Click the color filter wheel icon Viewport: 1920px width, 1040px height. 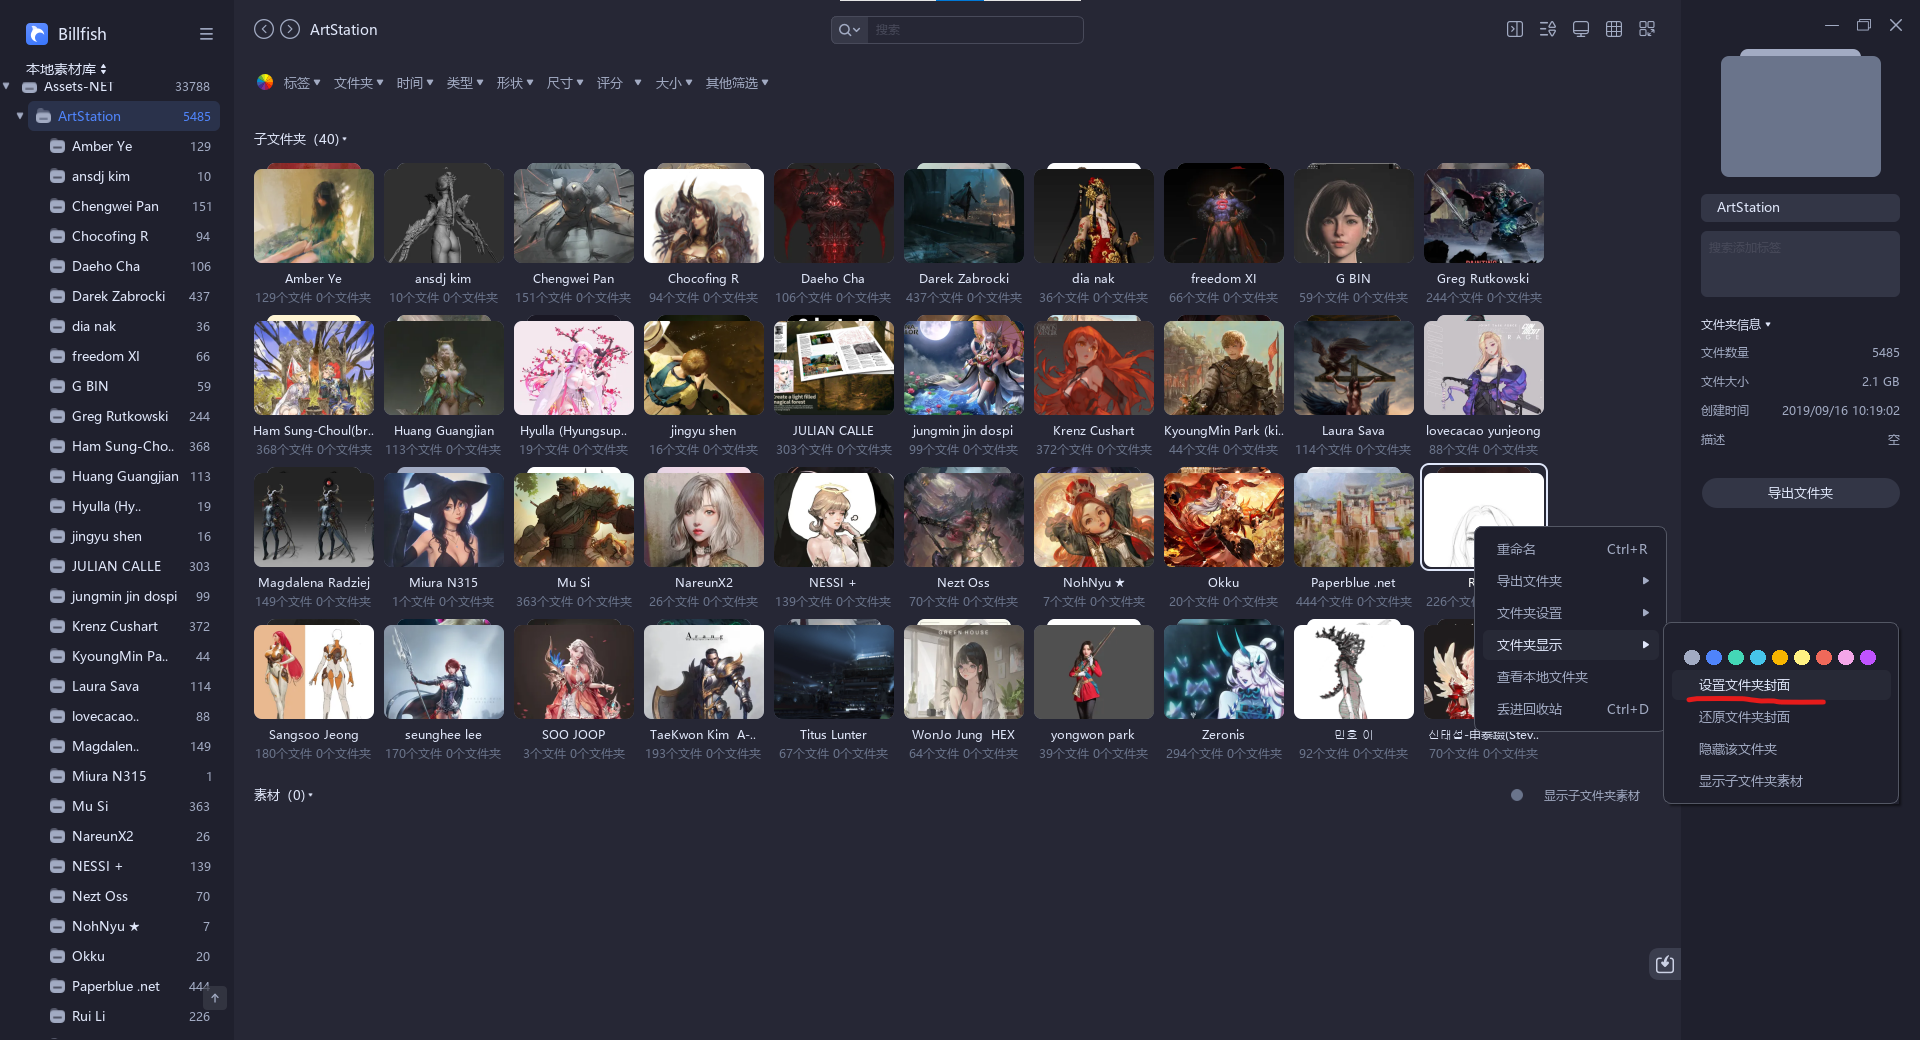265,82
